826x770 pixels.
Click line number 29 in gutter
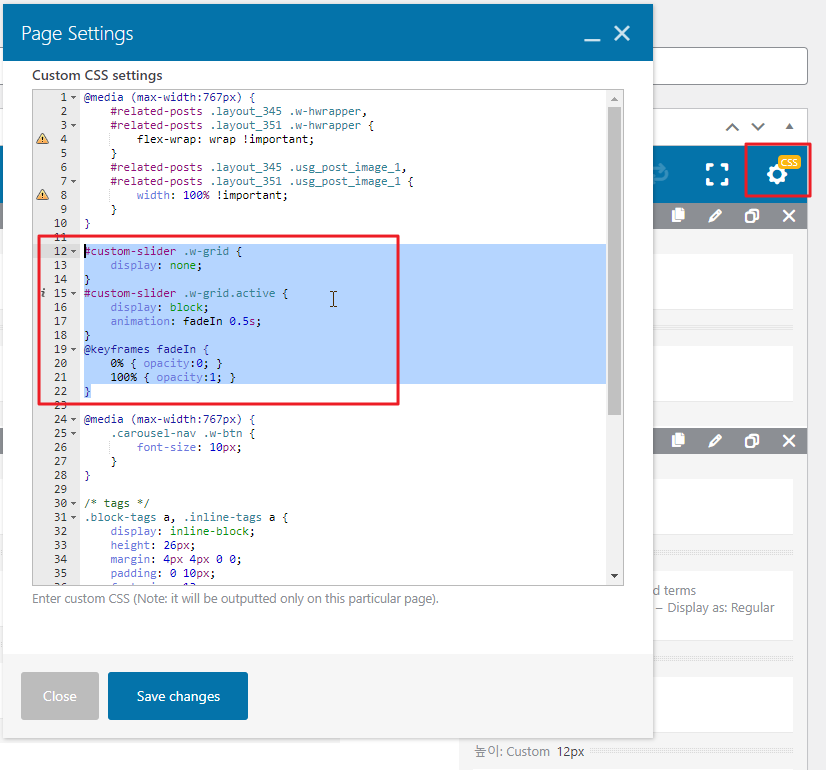click(61, 489)
